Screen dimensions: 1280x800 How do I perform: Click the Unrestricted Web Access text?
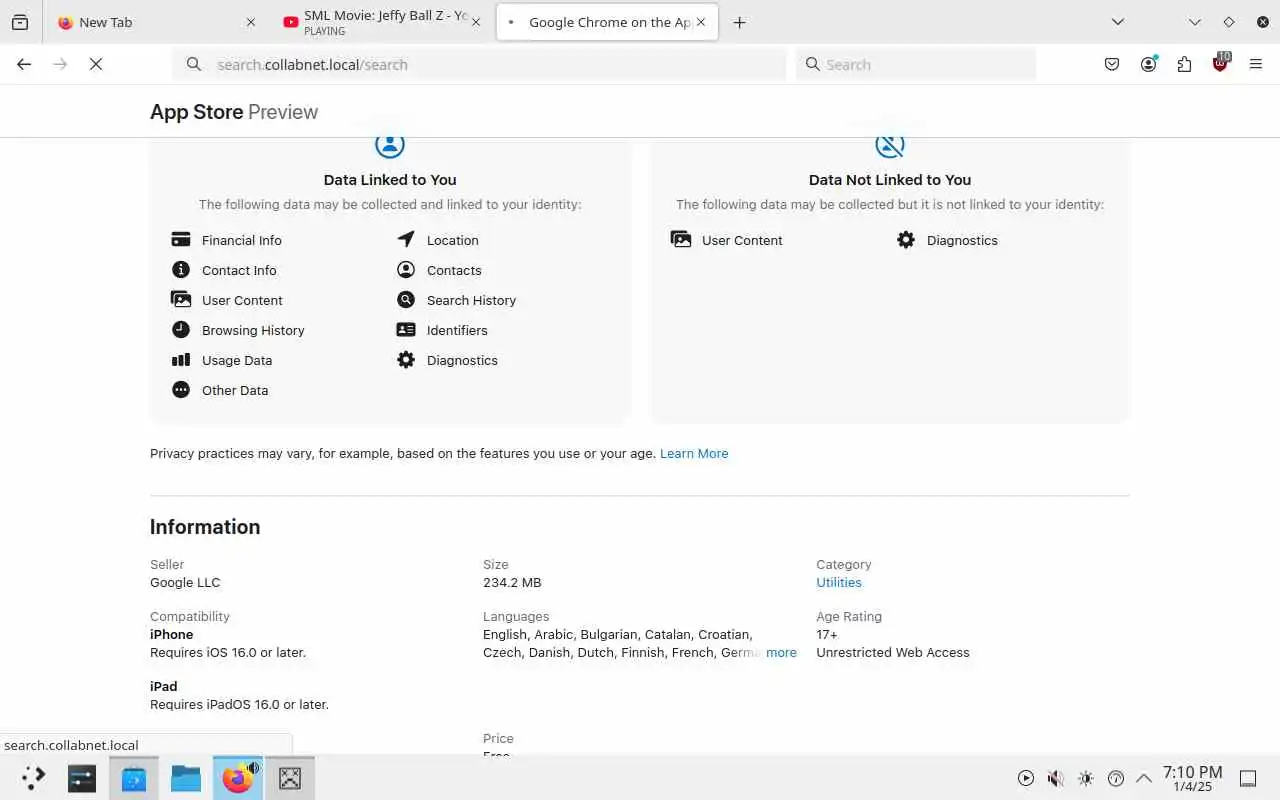pos(893,652)
